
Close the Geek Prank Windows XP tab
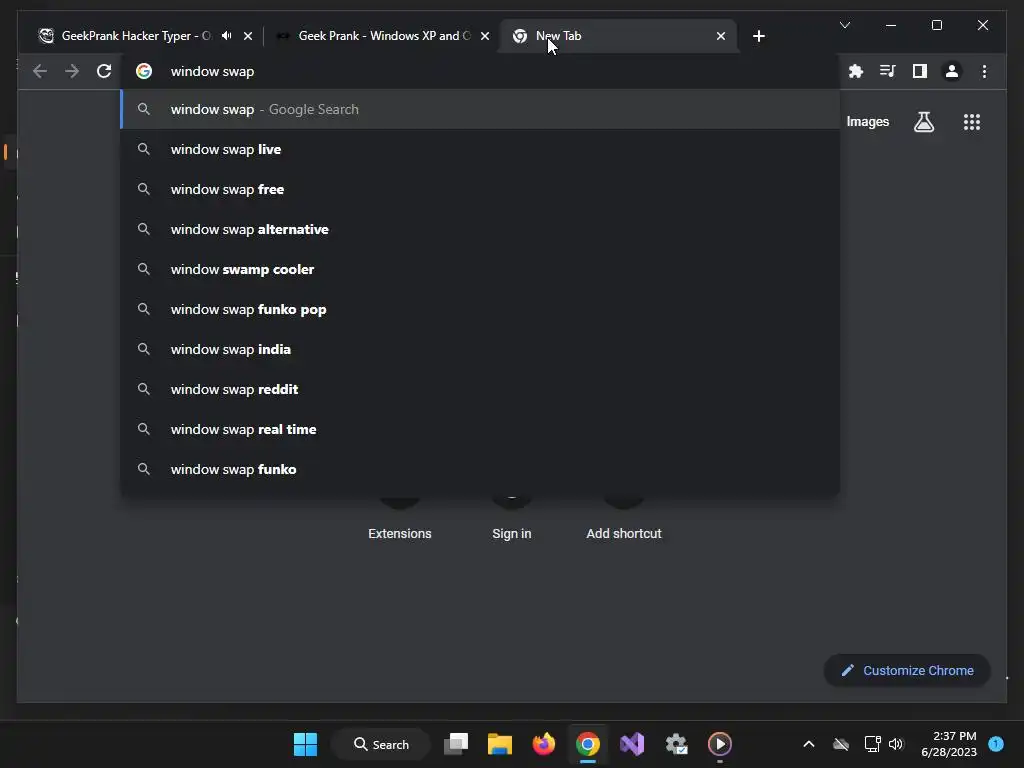pyautogui.click(x=485, y=36)
